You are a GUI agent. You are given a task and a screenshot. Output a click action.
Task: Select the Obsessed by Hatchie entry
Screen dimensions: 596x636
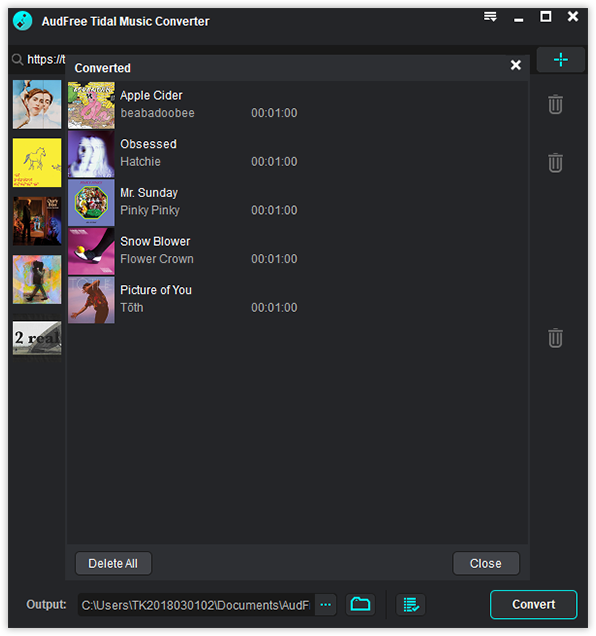coord(297,154)
